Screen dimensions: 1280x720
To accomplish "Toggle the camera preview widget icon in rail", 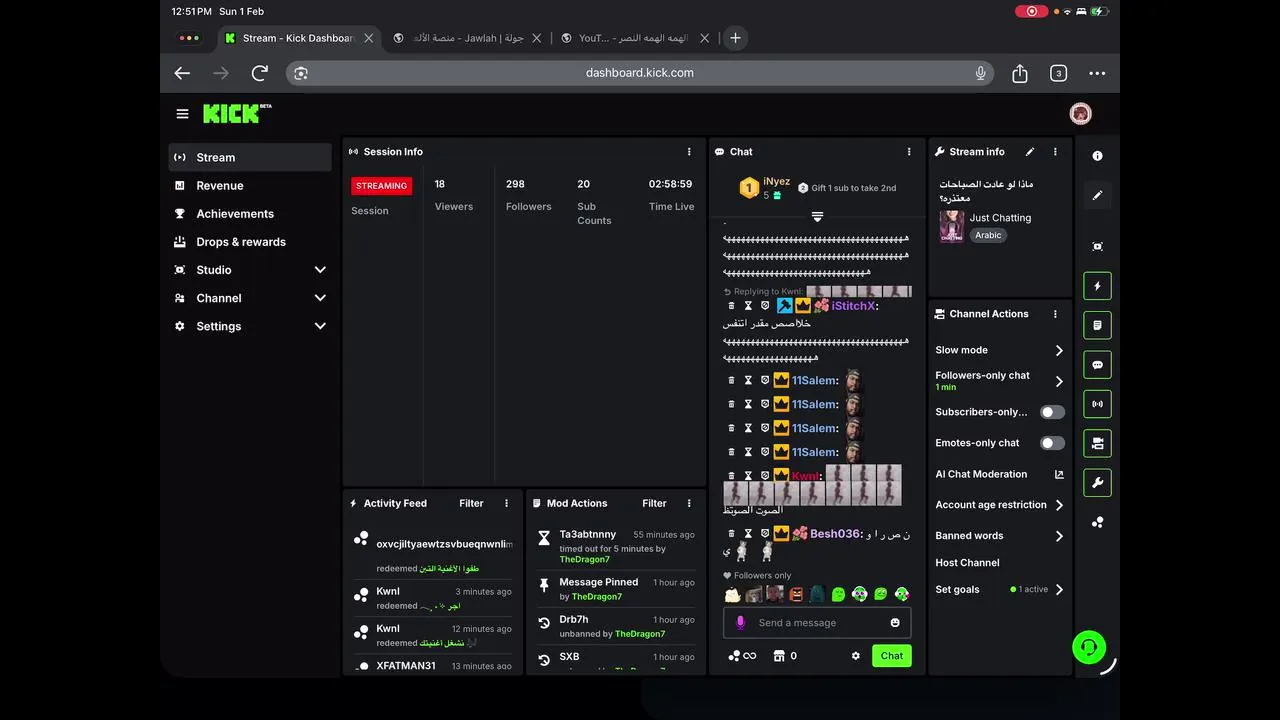I will (x=1097, y=443).
